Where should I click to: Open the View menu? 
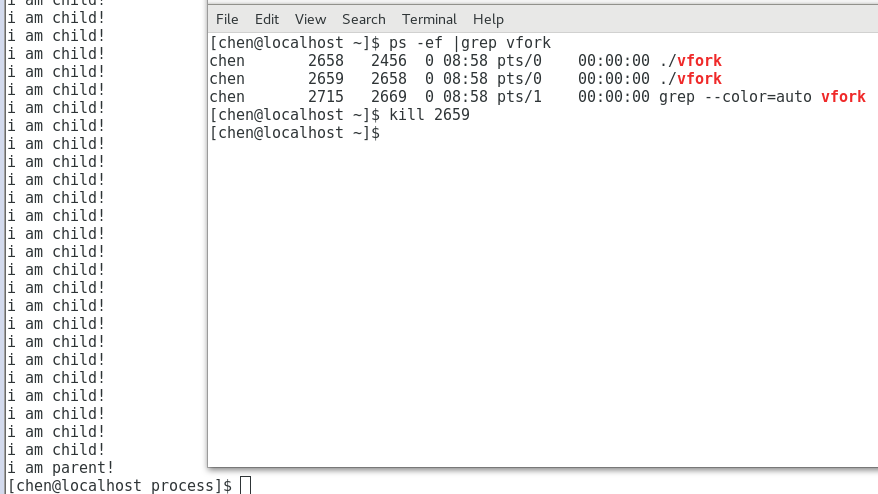[310, 20]
